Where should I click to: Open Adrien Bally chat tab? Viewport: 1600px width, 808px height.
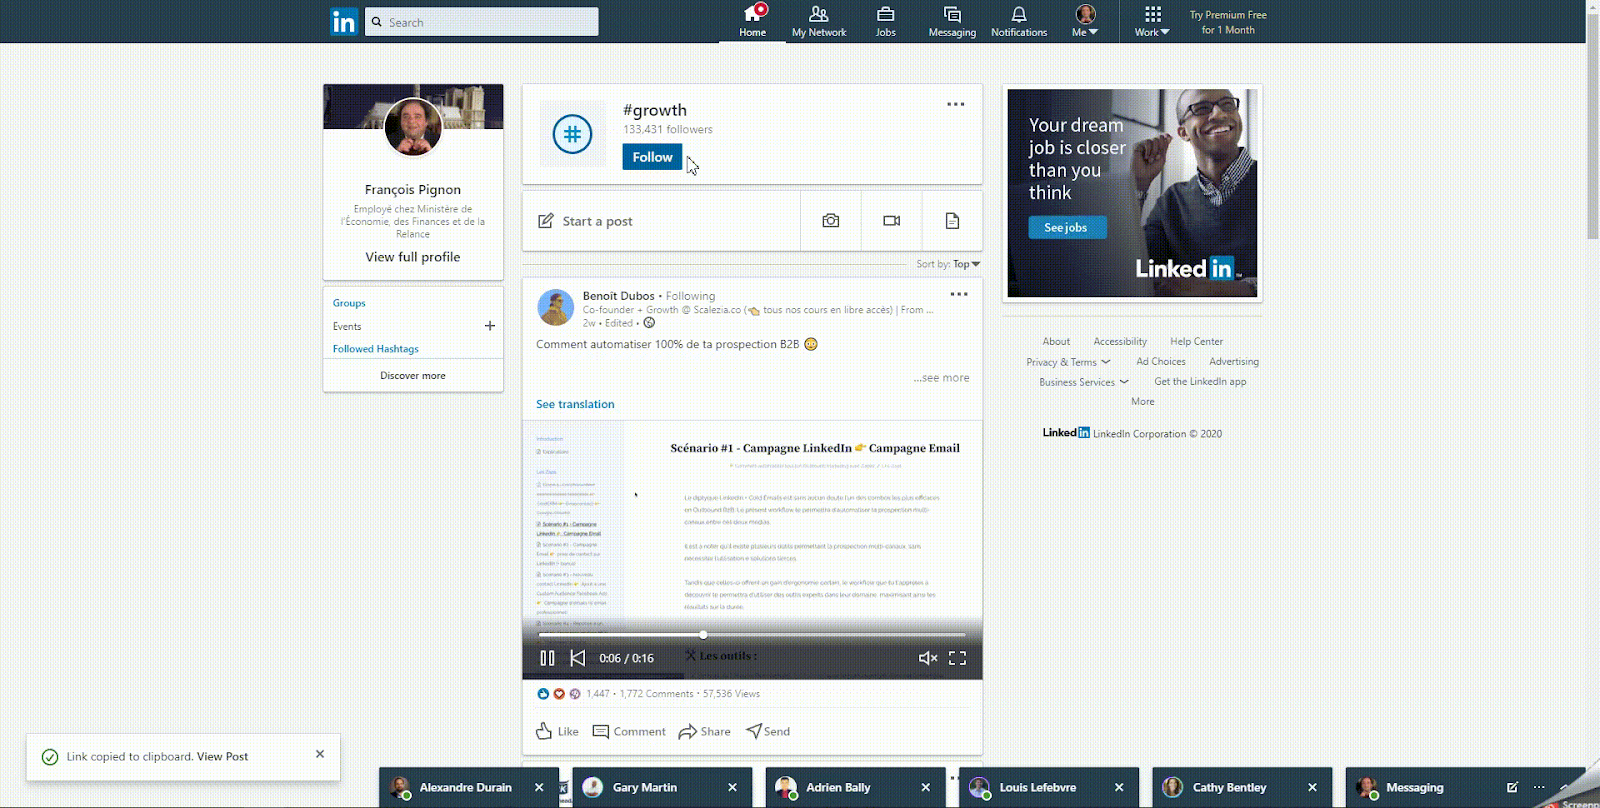click(x=839, y=787)
